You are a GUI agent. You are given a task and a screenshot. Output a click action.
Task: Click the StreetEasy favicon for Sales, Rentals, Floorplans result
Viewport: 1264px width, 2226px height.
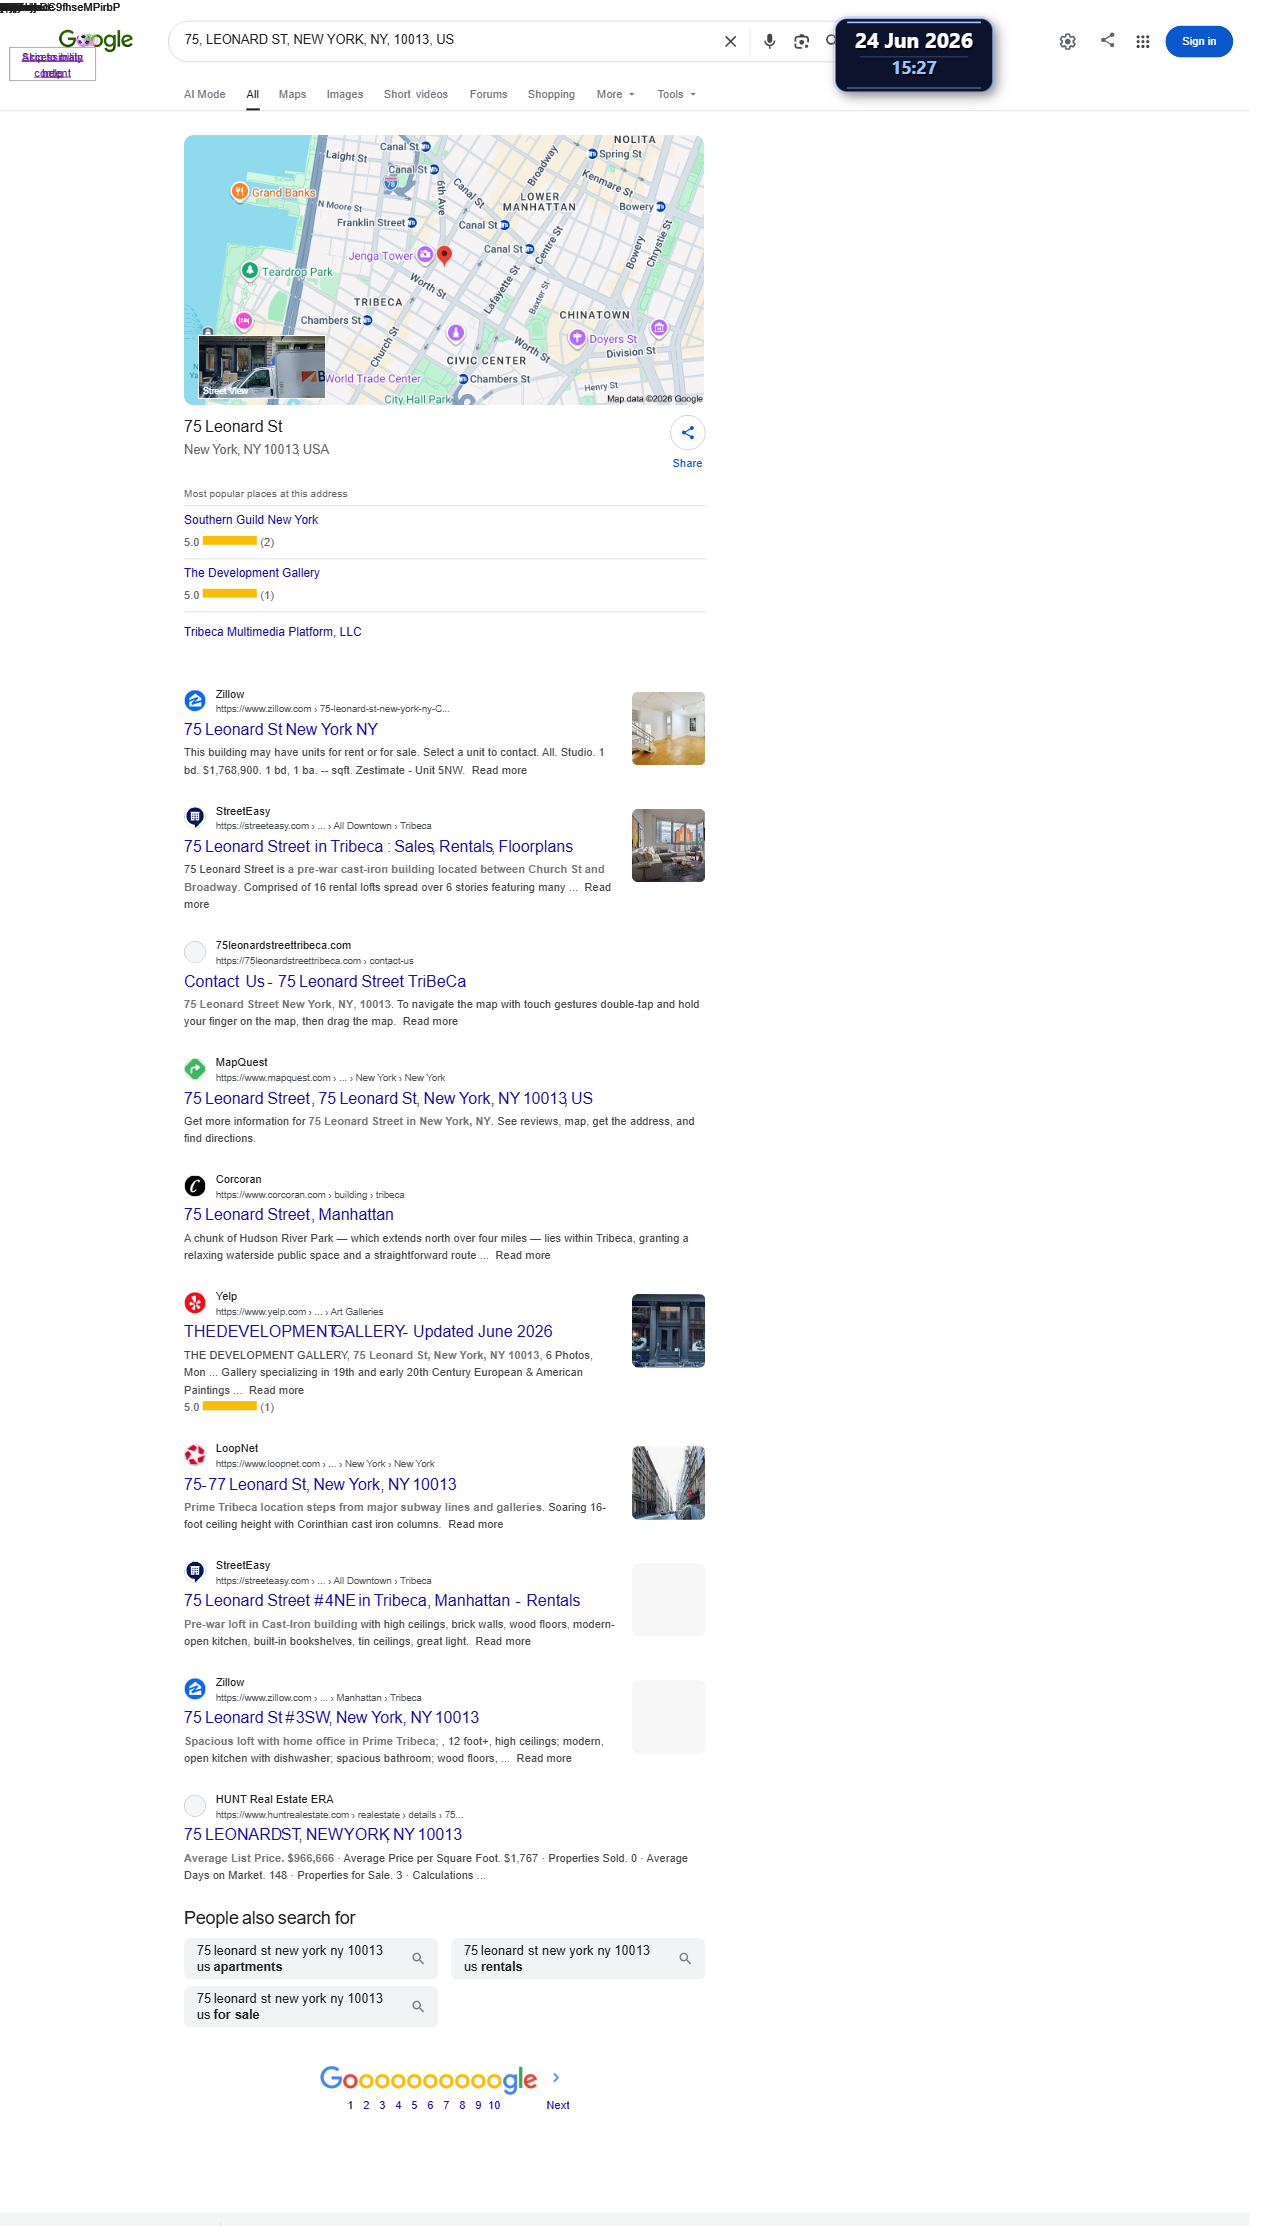[x=195, y=818]
